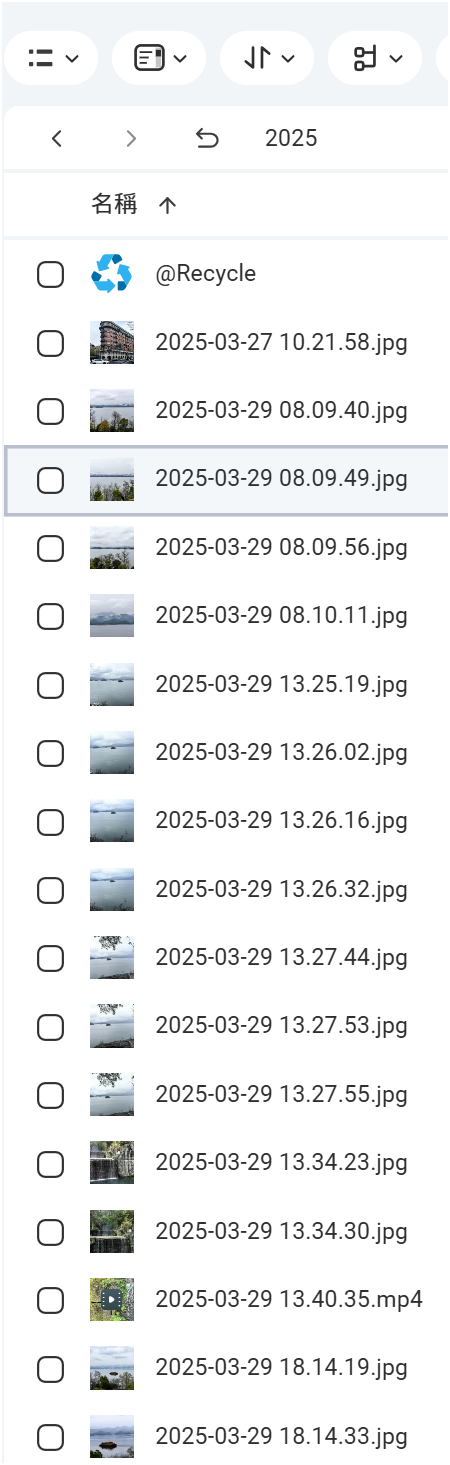
Task: Select the file name 2025-03-29 08.10.11.jpg
Action: [281, 616]
